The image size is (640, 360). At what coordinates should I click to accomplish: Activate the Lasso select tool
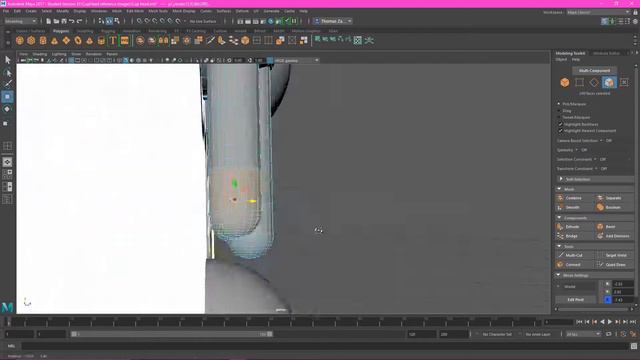pos(7,73)
